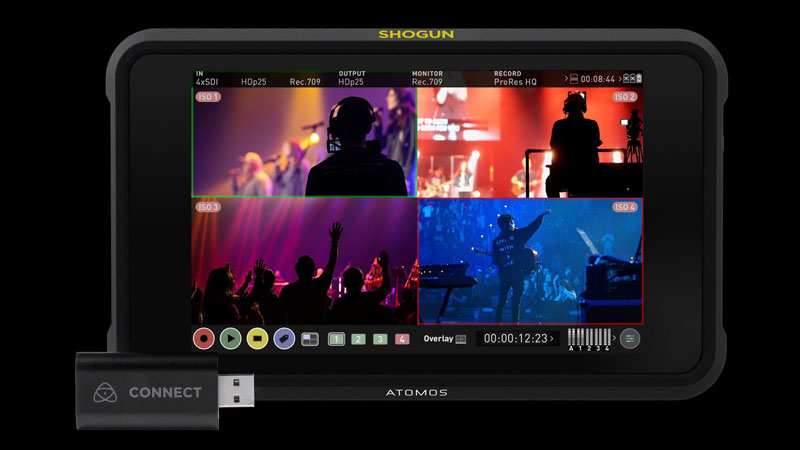Switch to camera input 3

[380, 339]
